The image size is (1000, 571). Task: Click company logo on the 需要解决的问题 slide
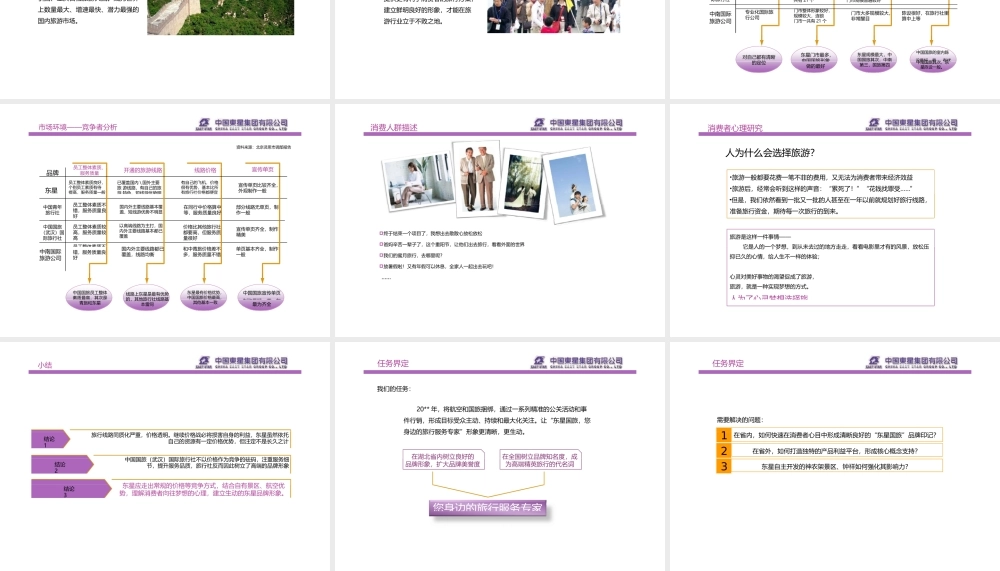coord(911,362)
